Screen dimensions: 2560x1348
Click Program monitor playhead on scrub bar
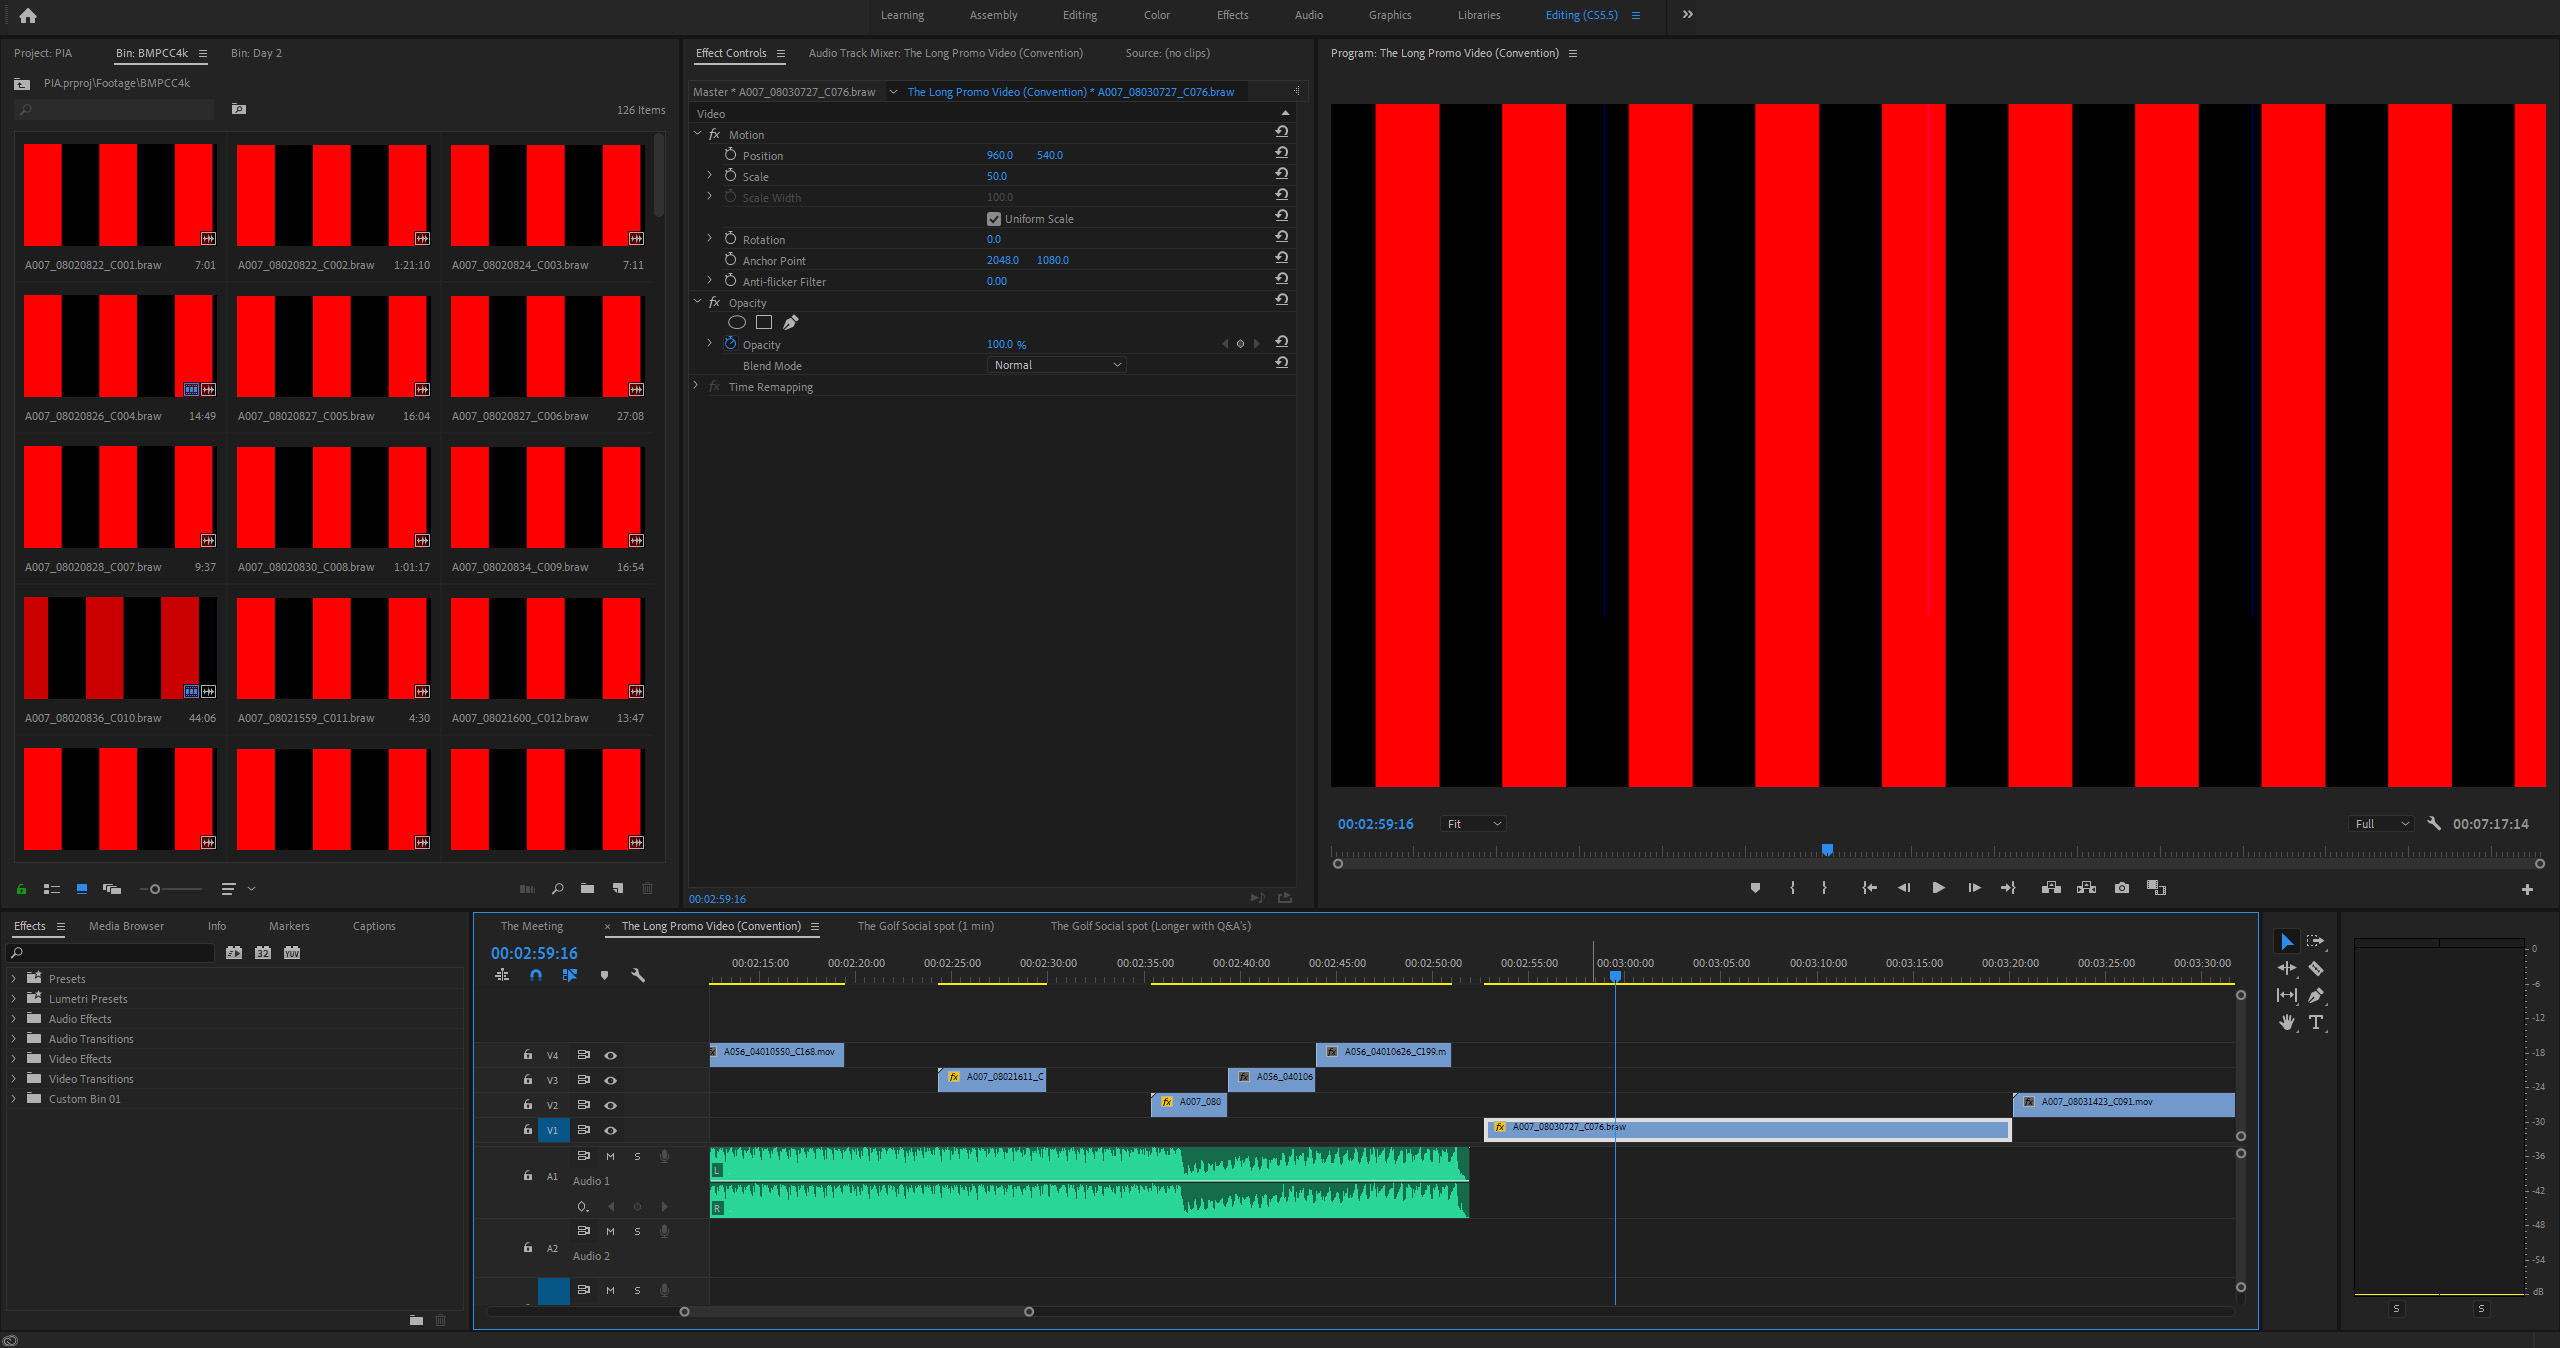coord(1827,850)
